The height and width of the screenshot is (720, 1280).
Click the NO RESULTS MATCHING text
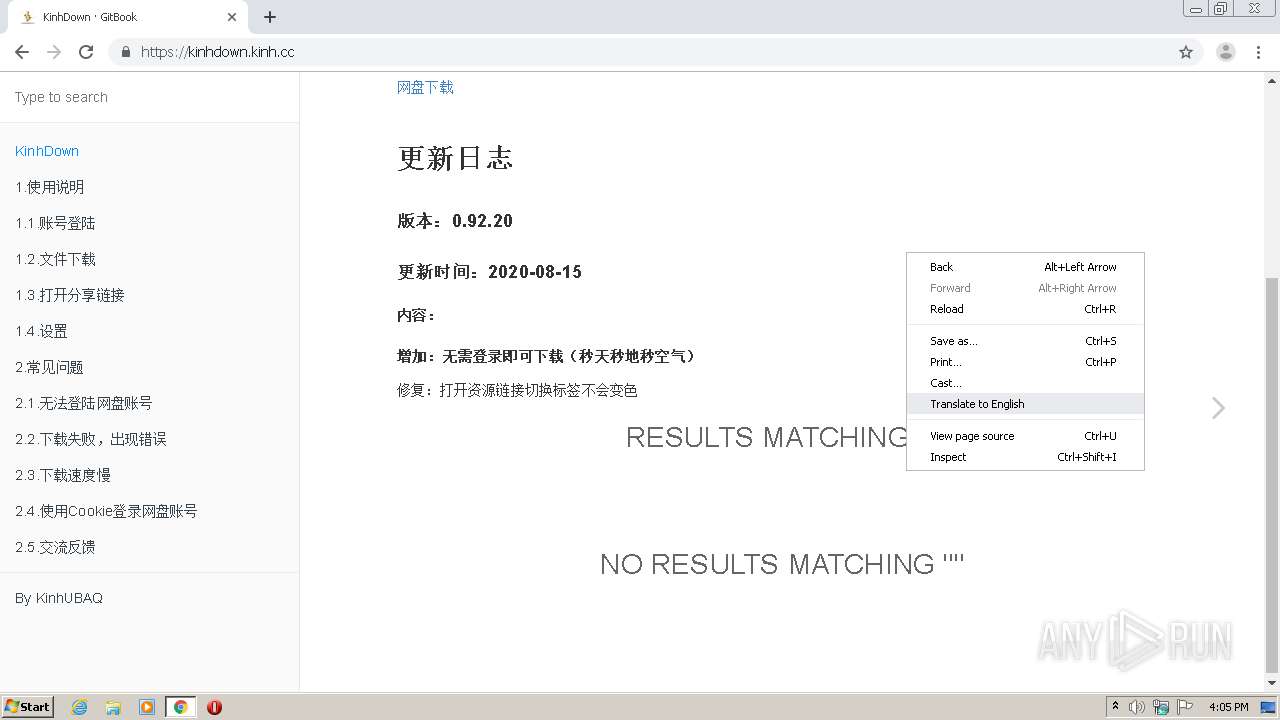click(782, 564)
